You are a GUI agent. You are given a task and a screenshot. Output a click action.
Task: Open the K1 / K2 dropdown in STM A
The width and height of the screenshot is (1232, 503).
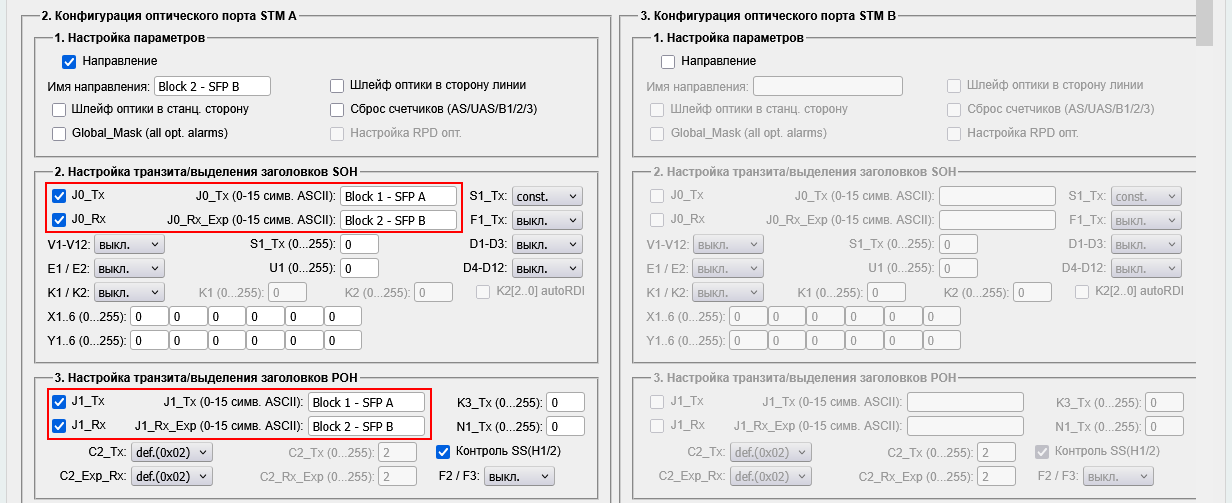(x=129, y=292)
